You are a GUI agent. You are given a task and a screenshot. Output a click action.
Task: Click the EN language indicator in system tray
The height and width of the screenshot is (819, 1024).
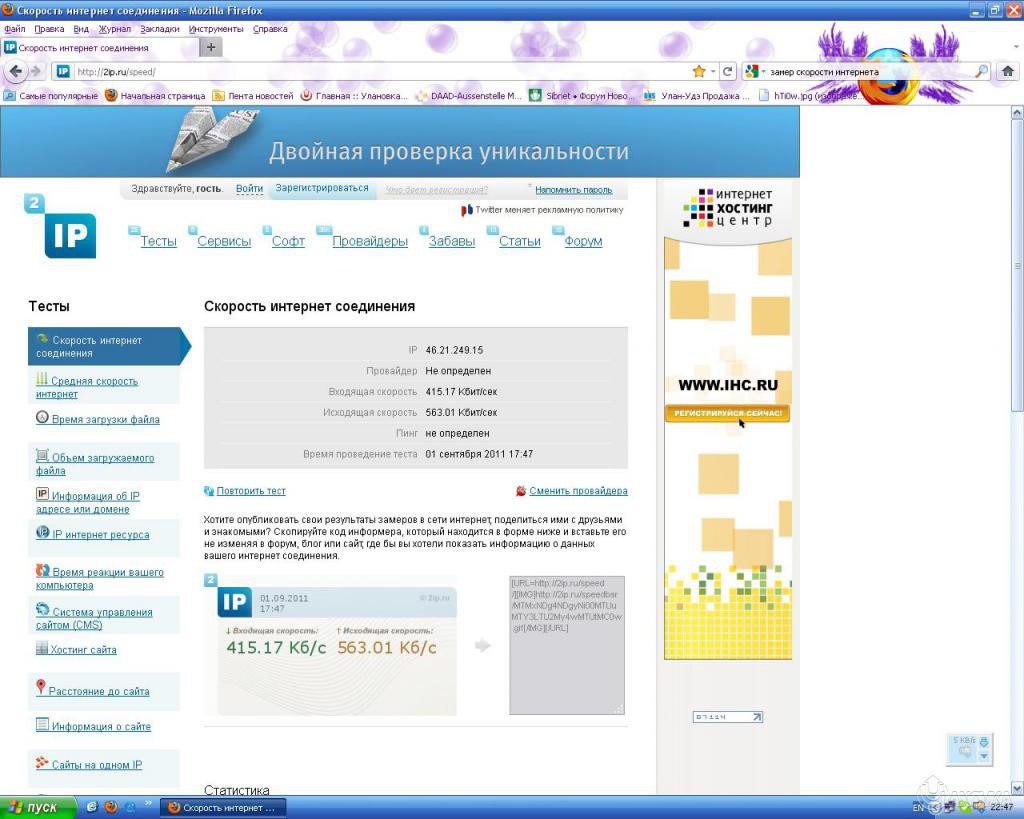point(917,807)
